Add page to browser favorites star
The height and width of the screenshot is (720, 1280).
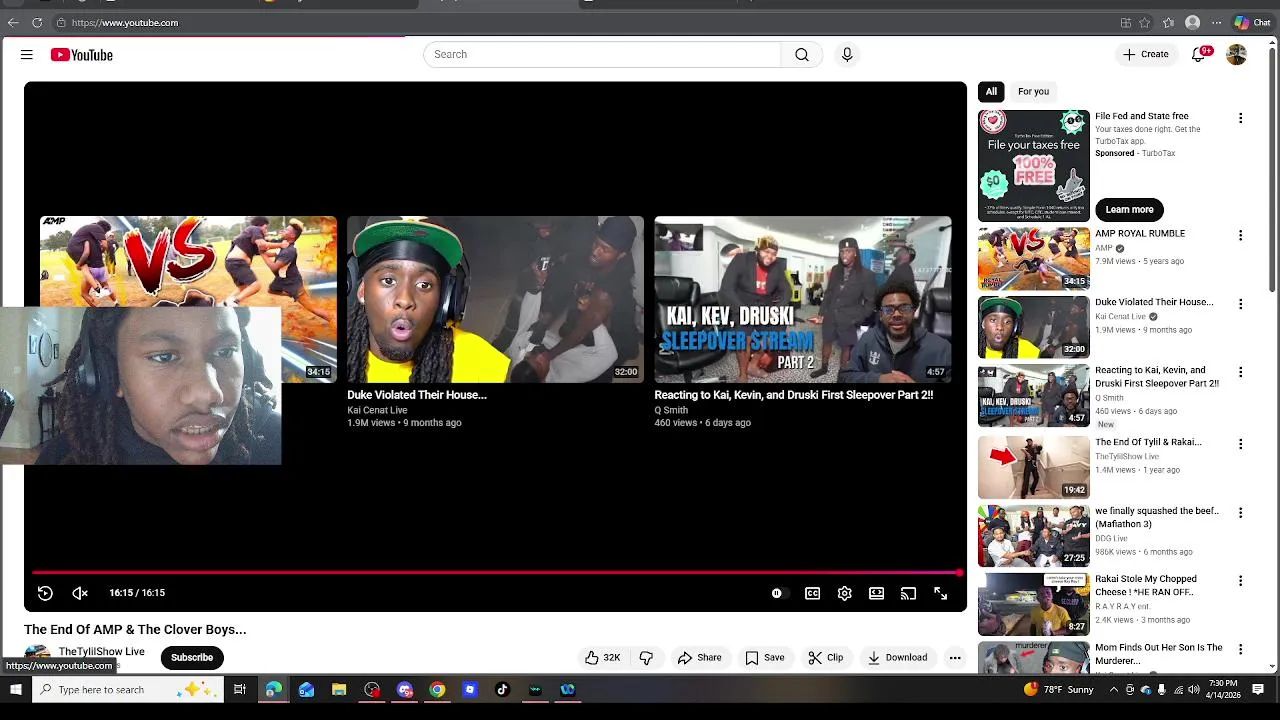[1145, 23]
